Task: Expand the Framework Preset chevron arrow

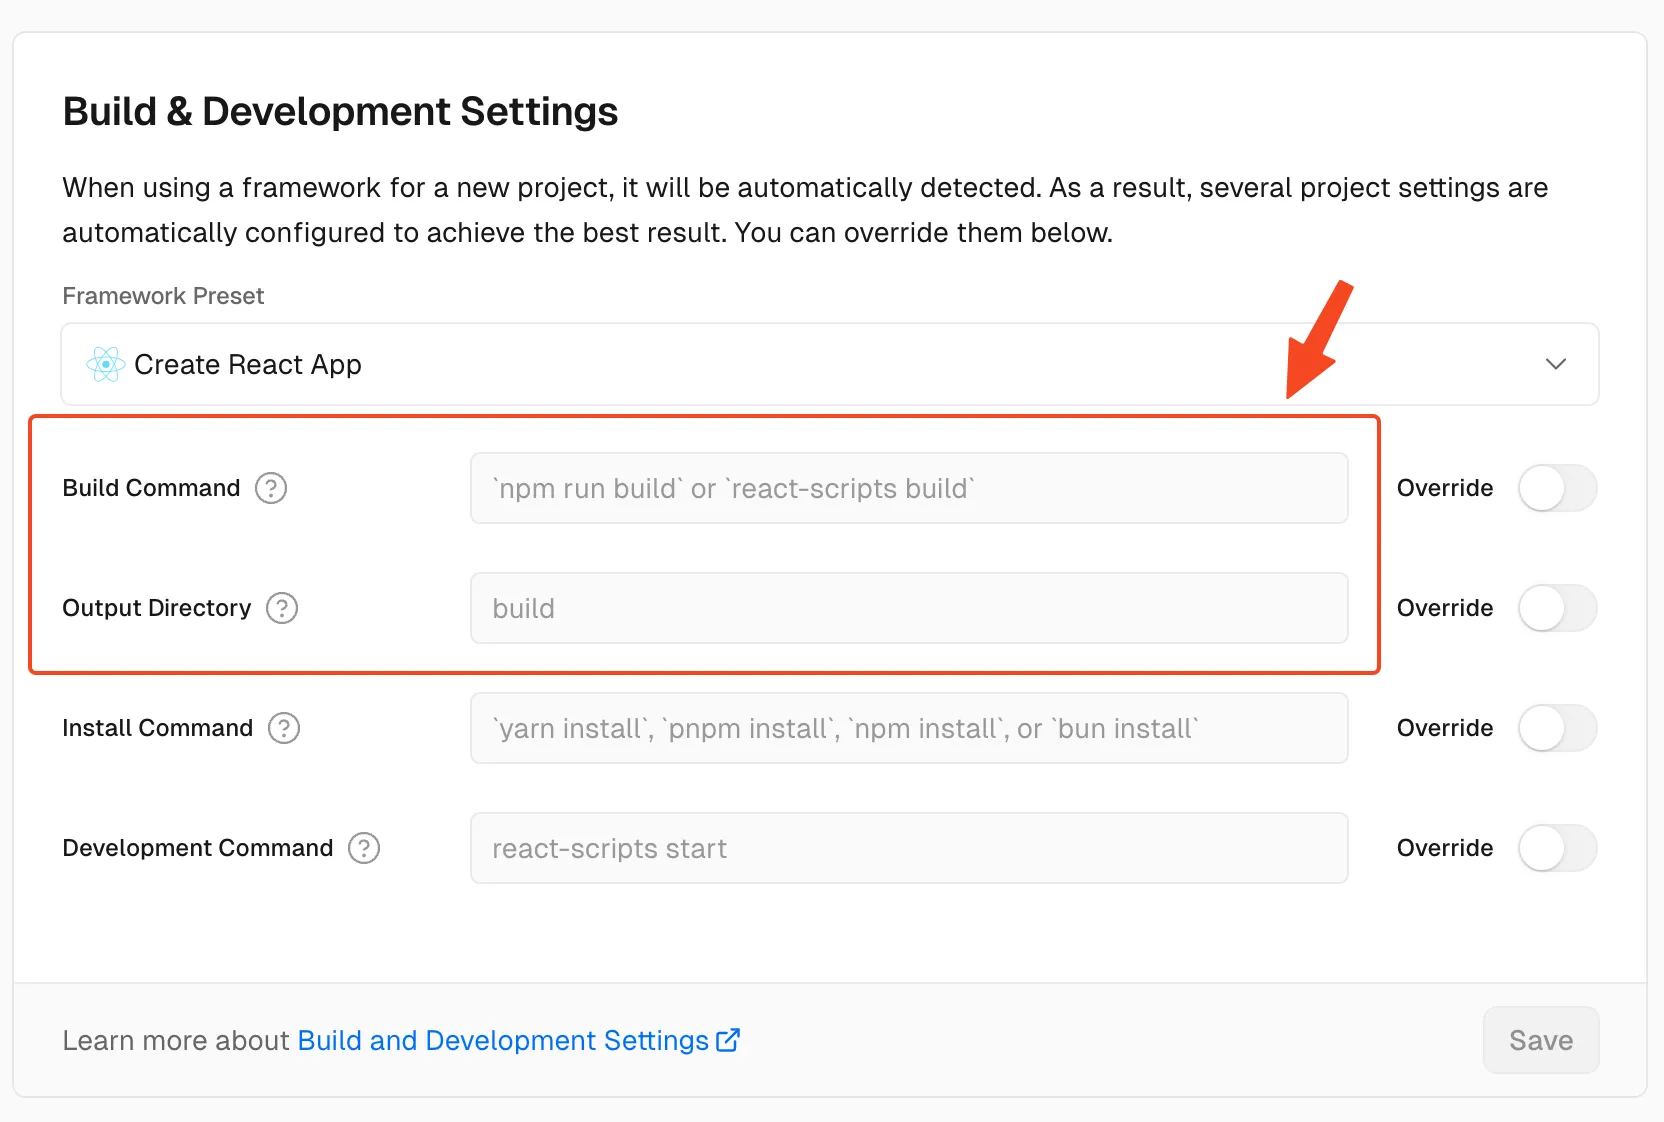Action: 1555,364
